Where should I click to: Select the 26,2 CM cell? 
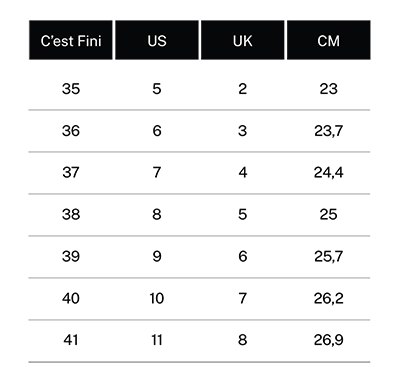pyautogui.click(x=328, y=298)
